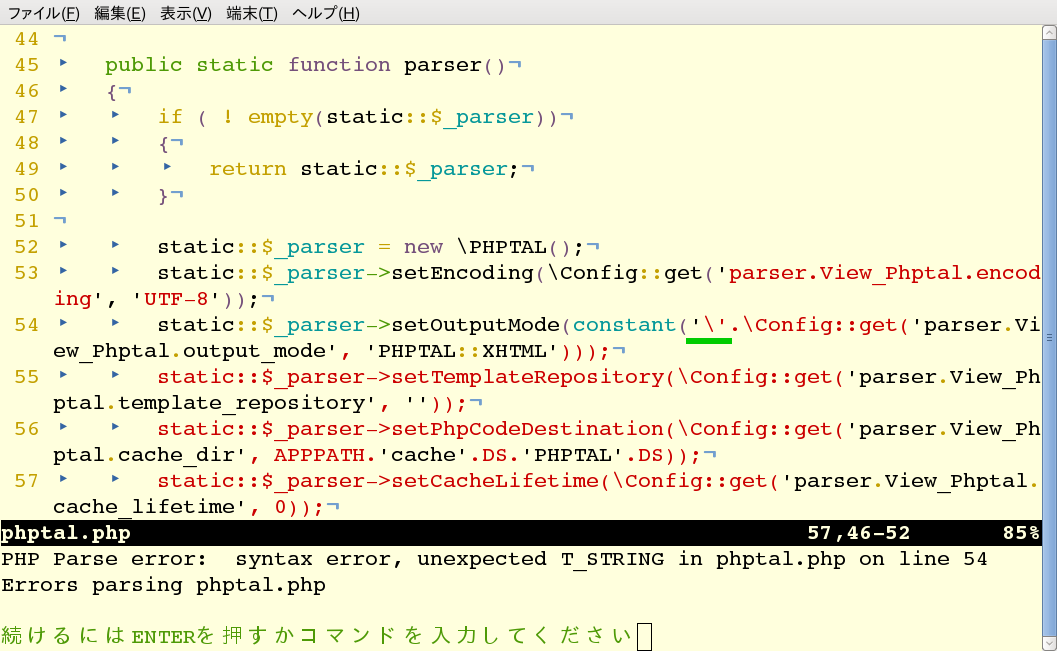
Task: Click closing brace on line 50
Action: (163, 195)
